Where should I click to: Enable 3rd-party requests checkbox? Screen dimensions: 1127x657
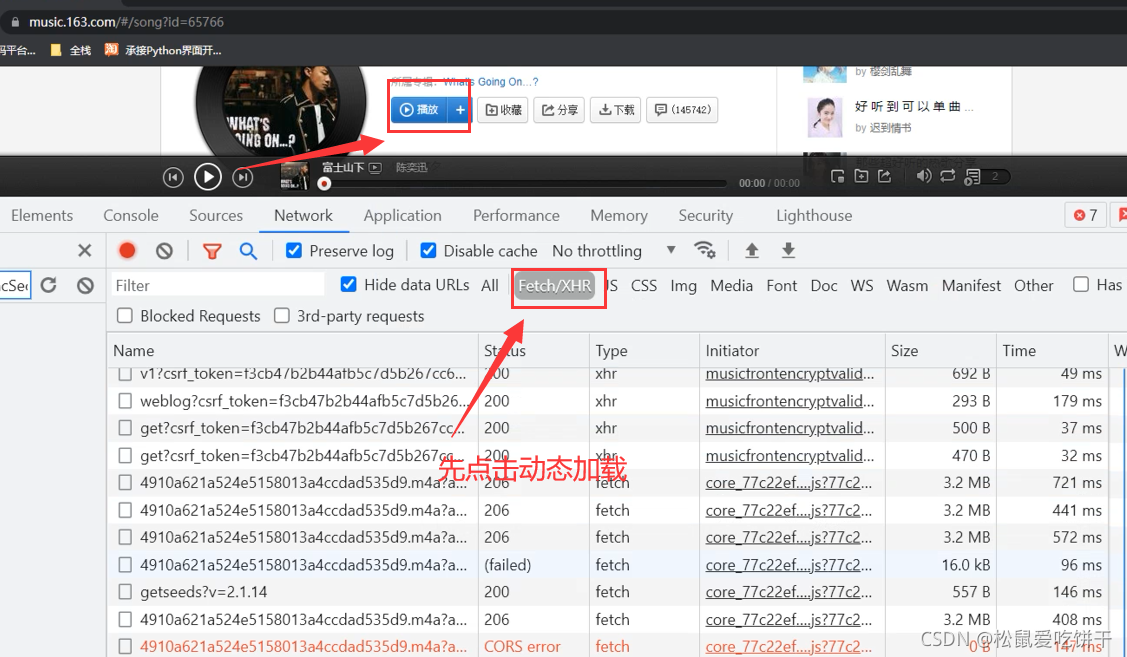click(x=282, y=316)
